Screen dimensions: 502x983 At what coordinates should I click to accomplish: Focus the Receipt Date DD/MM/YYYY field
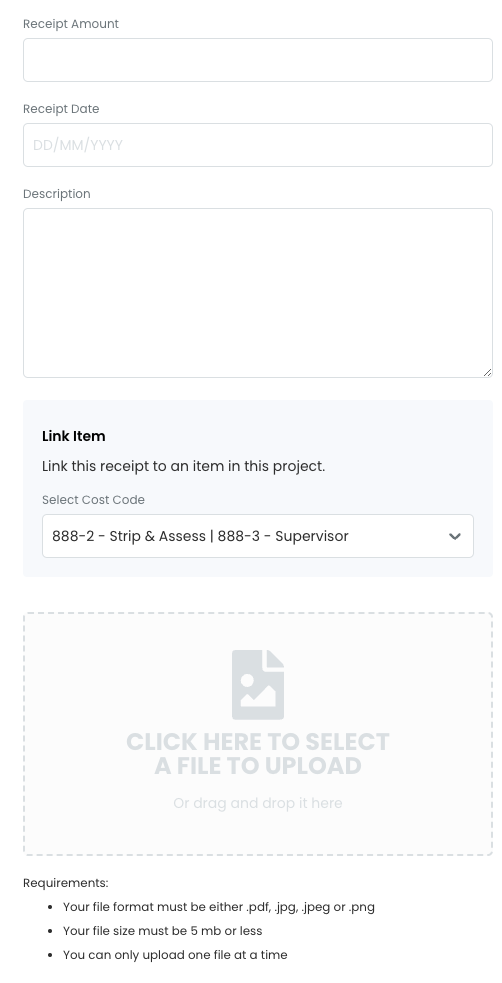[x=258, y=145]
